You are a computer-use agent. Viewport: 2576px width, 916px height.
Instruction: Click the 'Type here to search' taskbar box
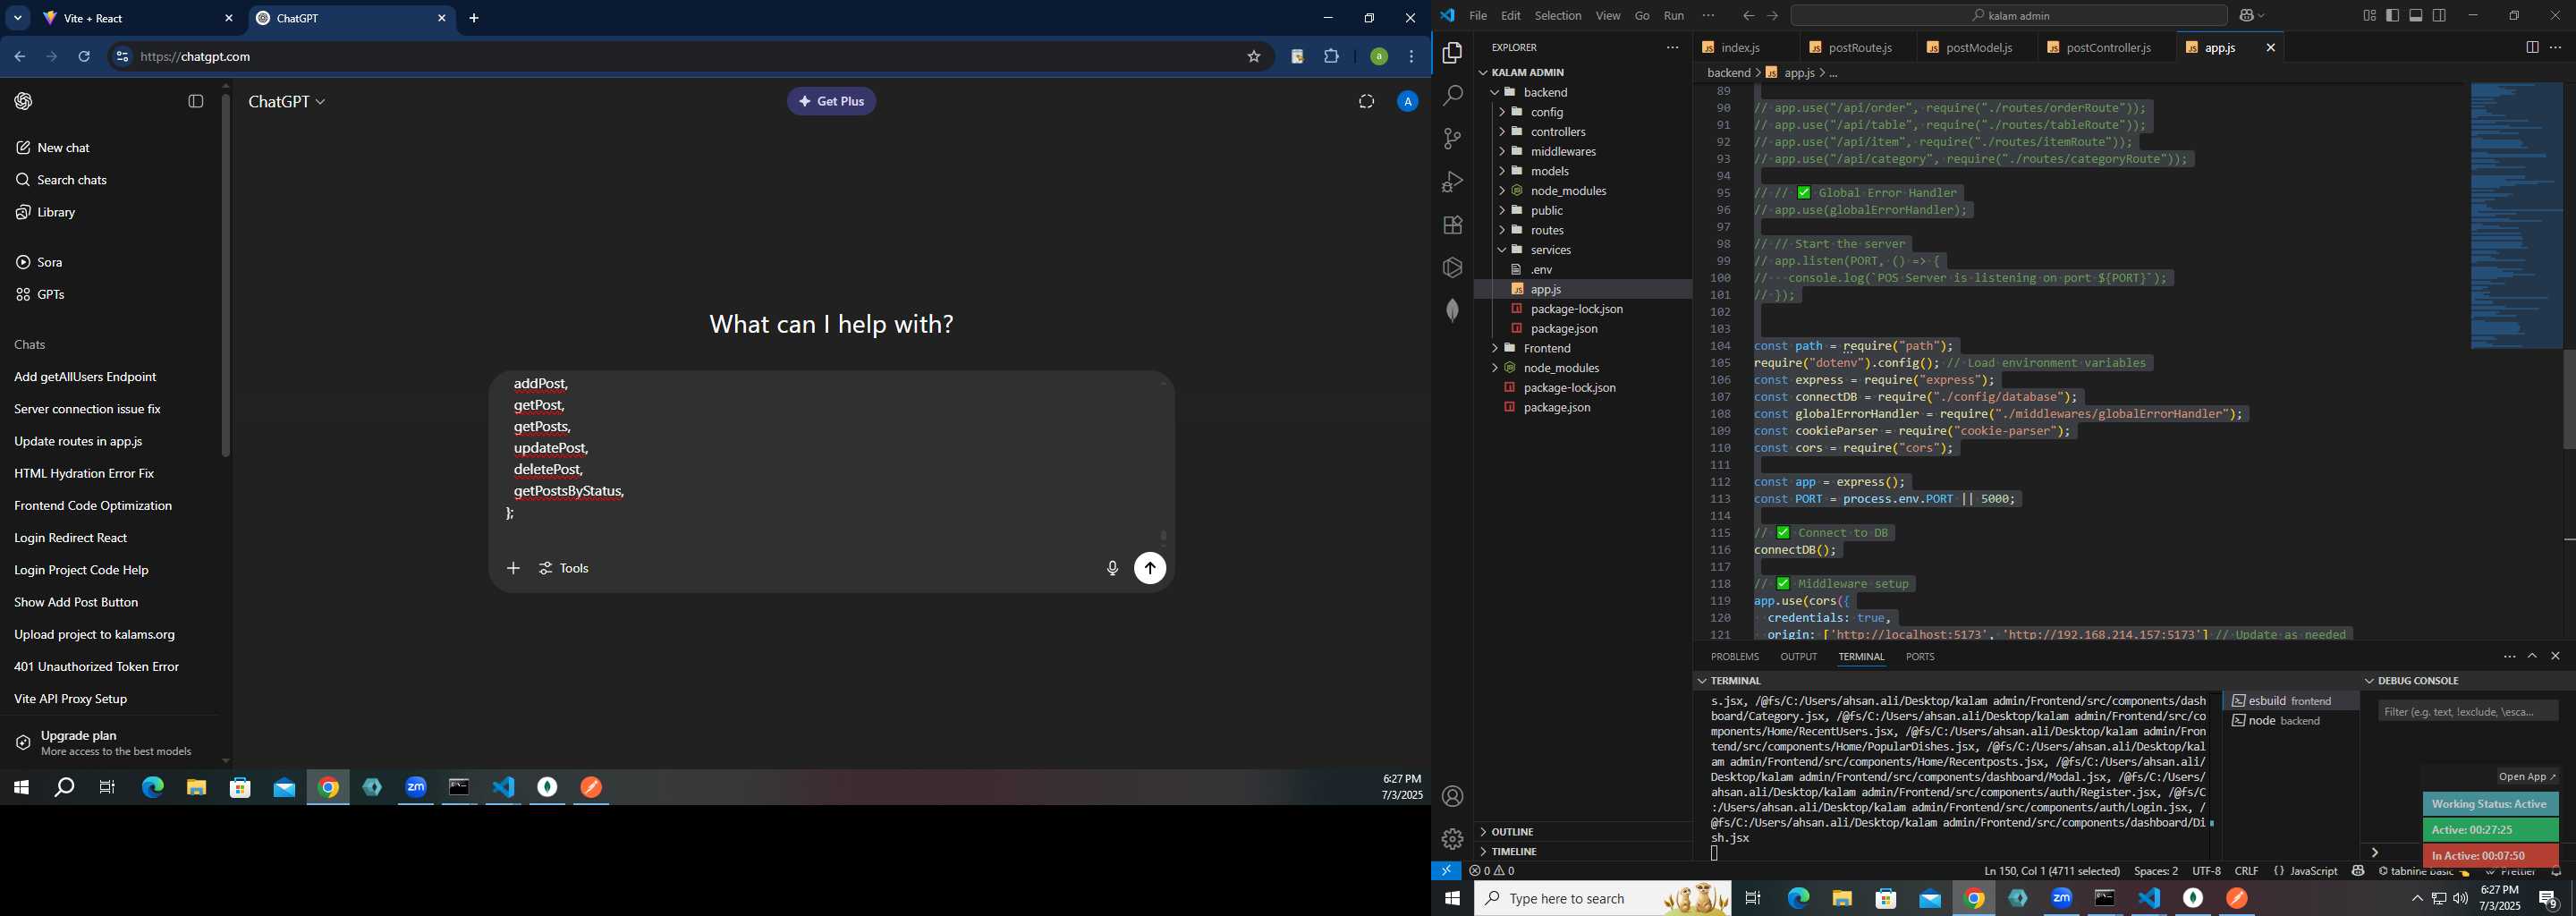point(1602,899)
